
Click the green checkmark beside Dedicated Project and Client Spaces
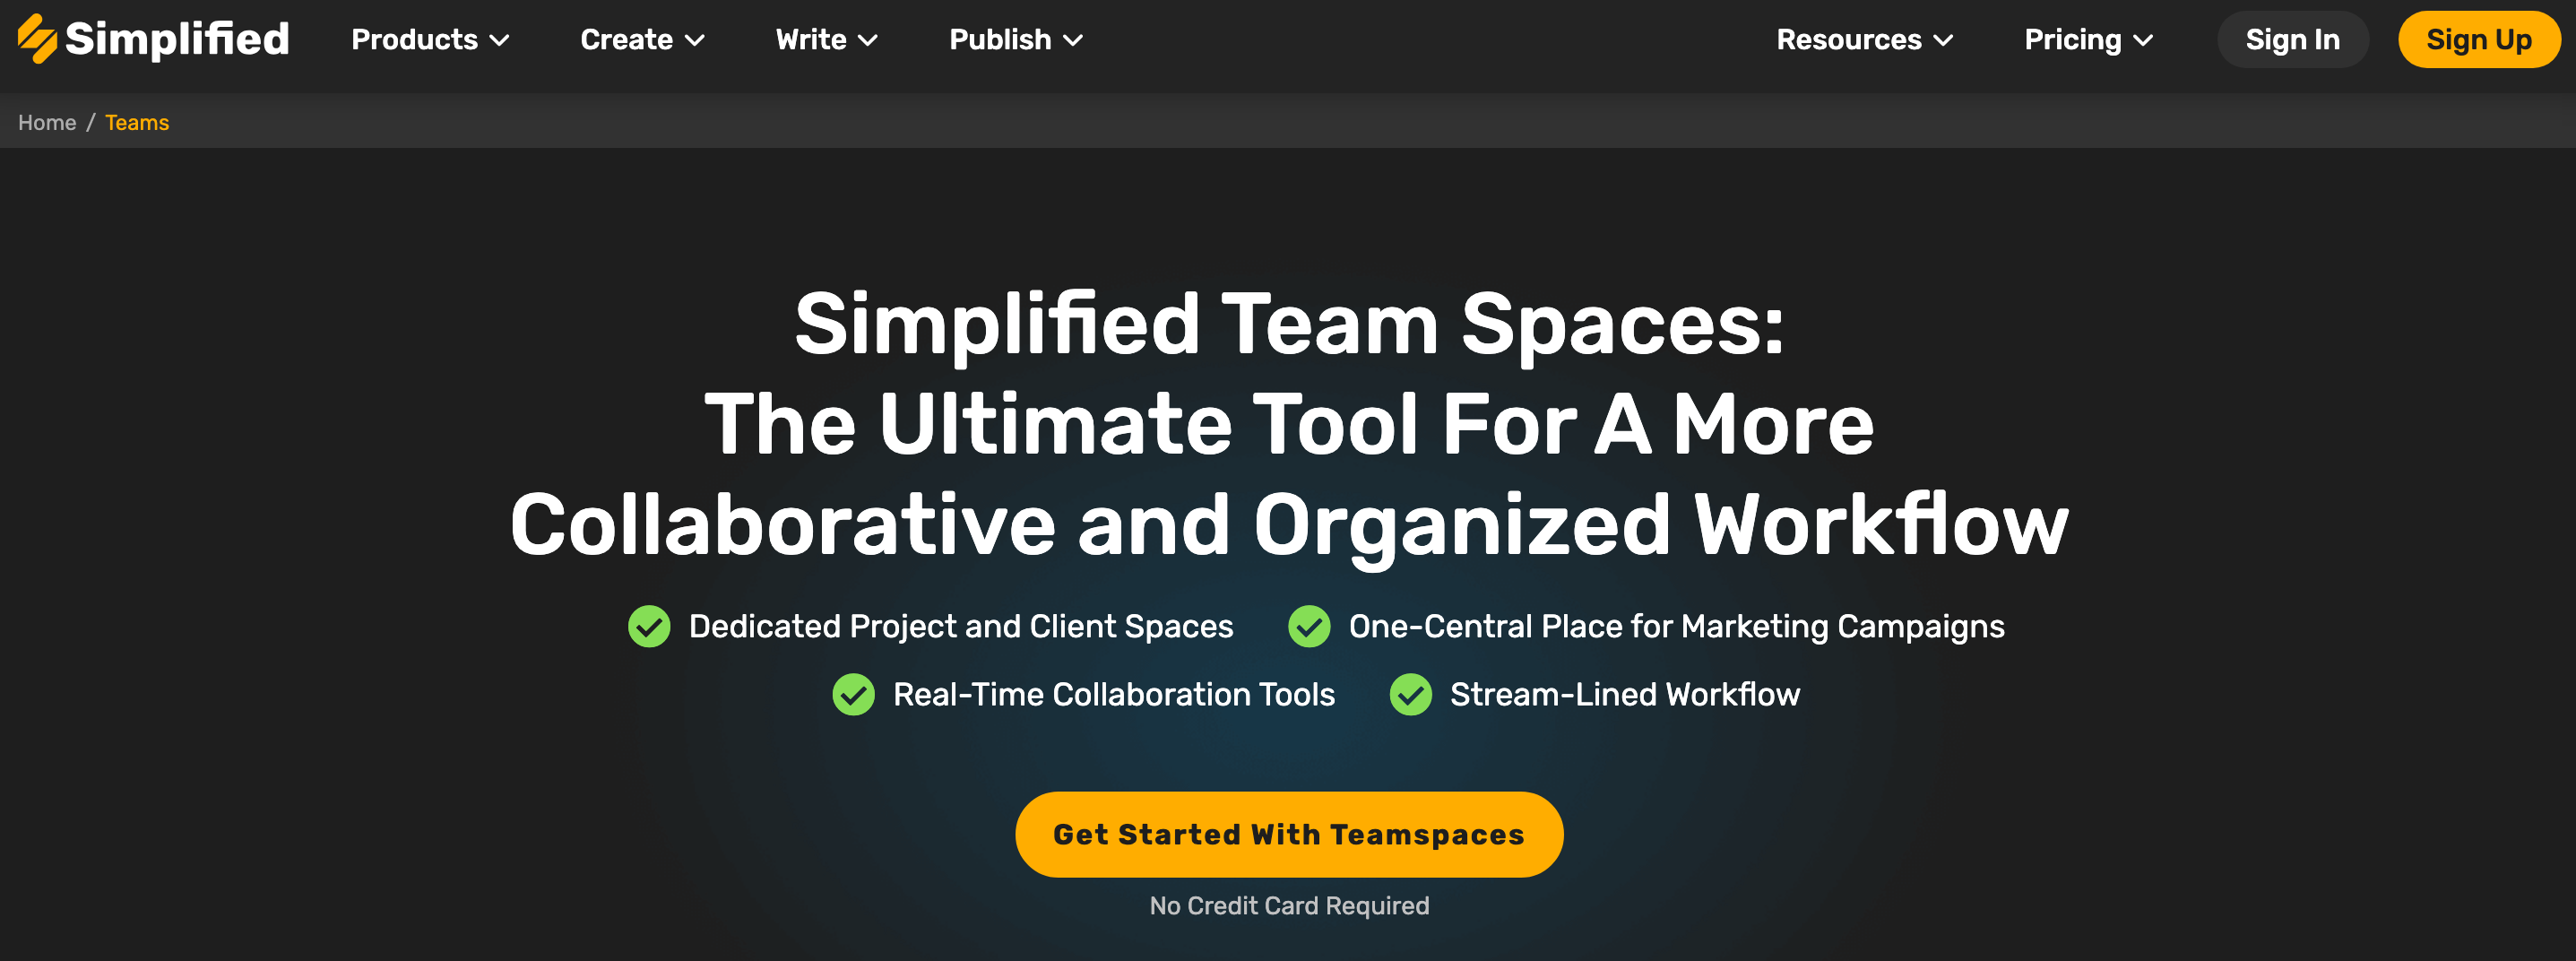[x=649, y=627]
